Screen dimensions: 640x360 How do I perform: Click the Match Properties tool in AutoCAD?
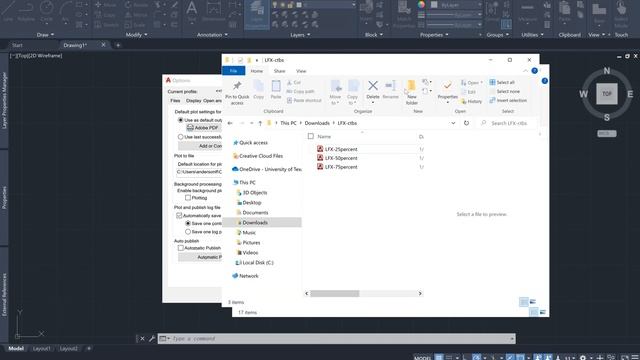(x=404, y=14)
